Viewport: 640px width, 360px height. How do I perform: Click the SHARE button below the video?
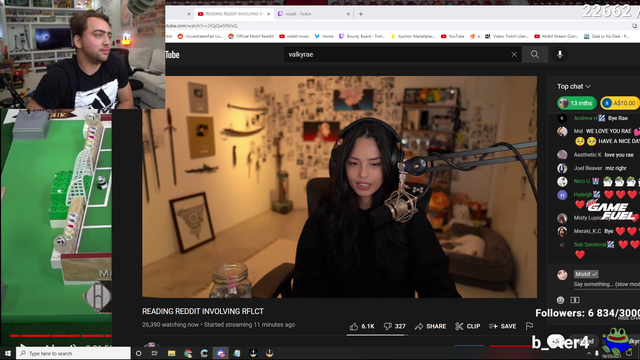click(430, 326)
